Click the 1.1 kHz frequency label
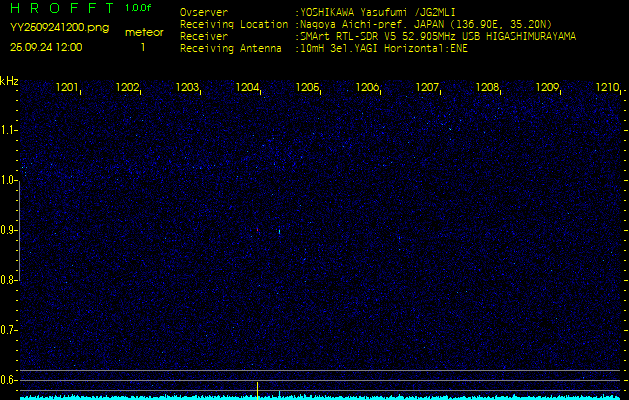This screenshot has width=629, height=400. pos(9,130)
